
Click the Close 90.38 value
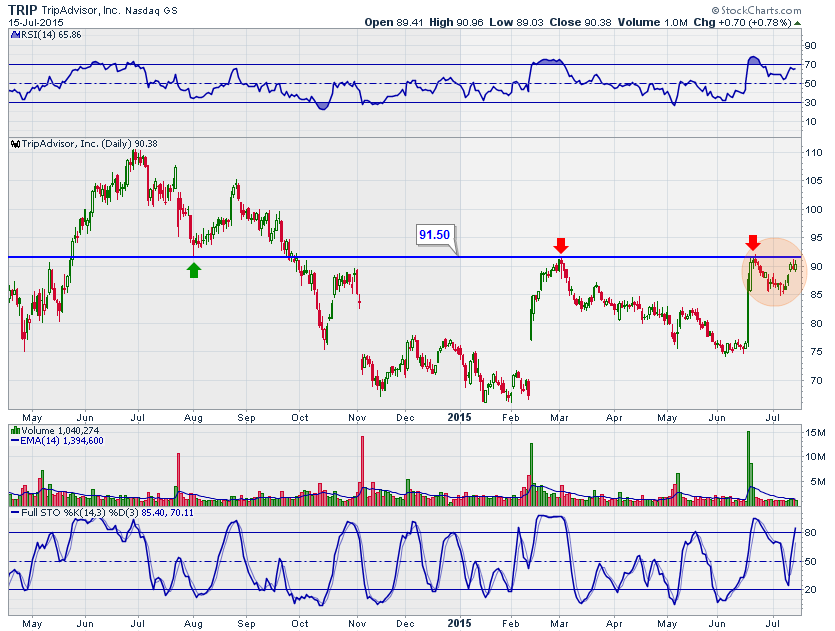tap(580, 22)
